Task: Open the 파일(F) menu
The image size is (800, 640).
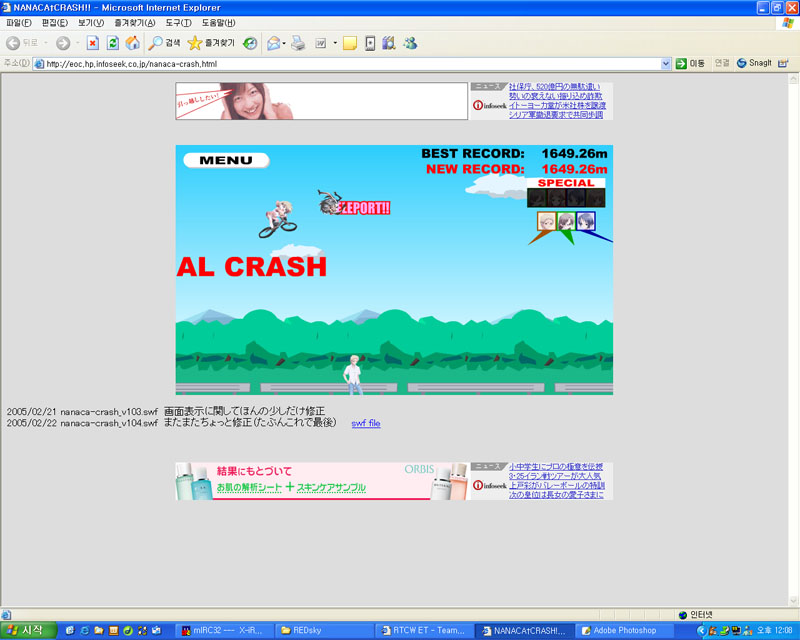Action: coord(19,22)
